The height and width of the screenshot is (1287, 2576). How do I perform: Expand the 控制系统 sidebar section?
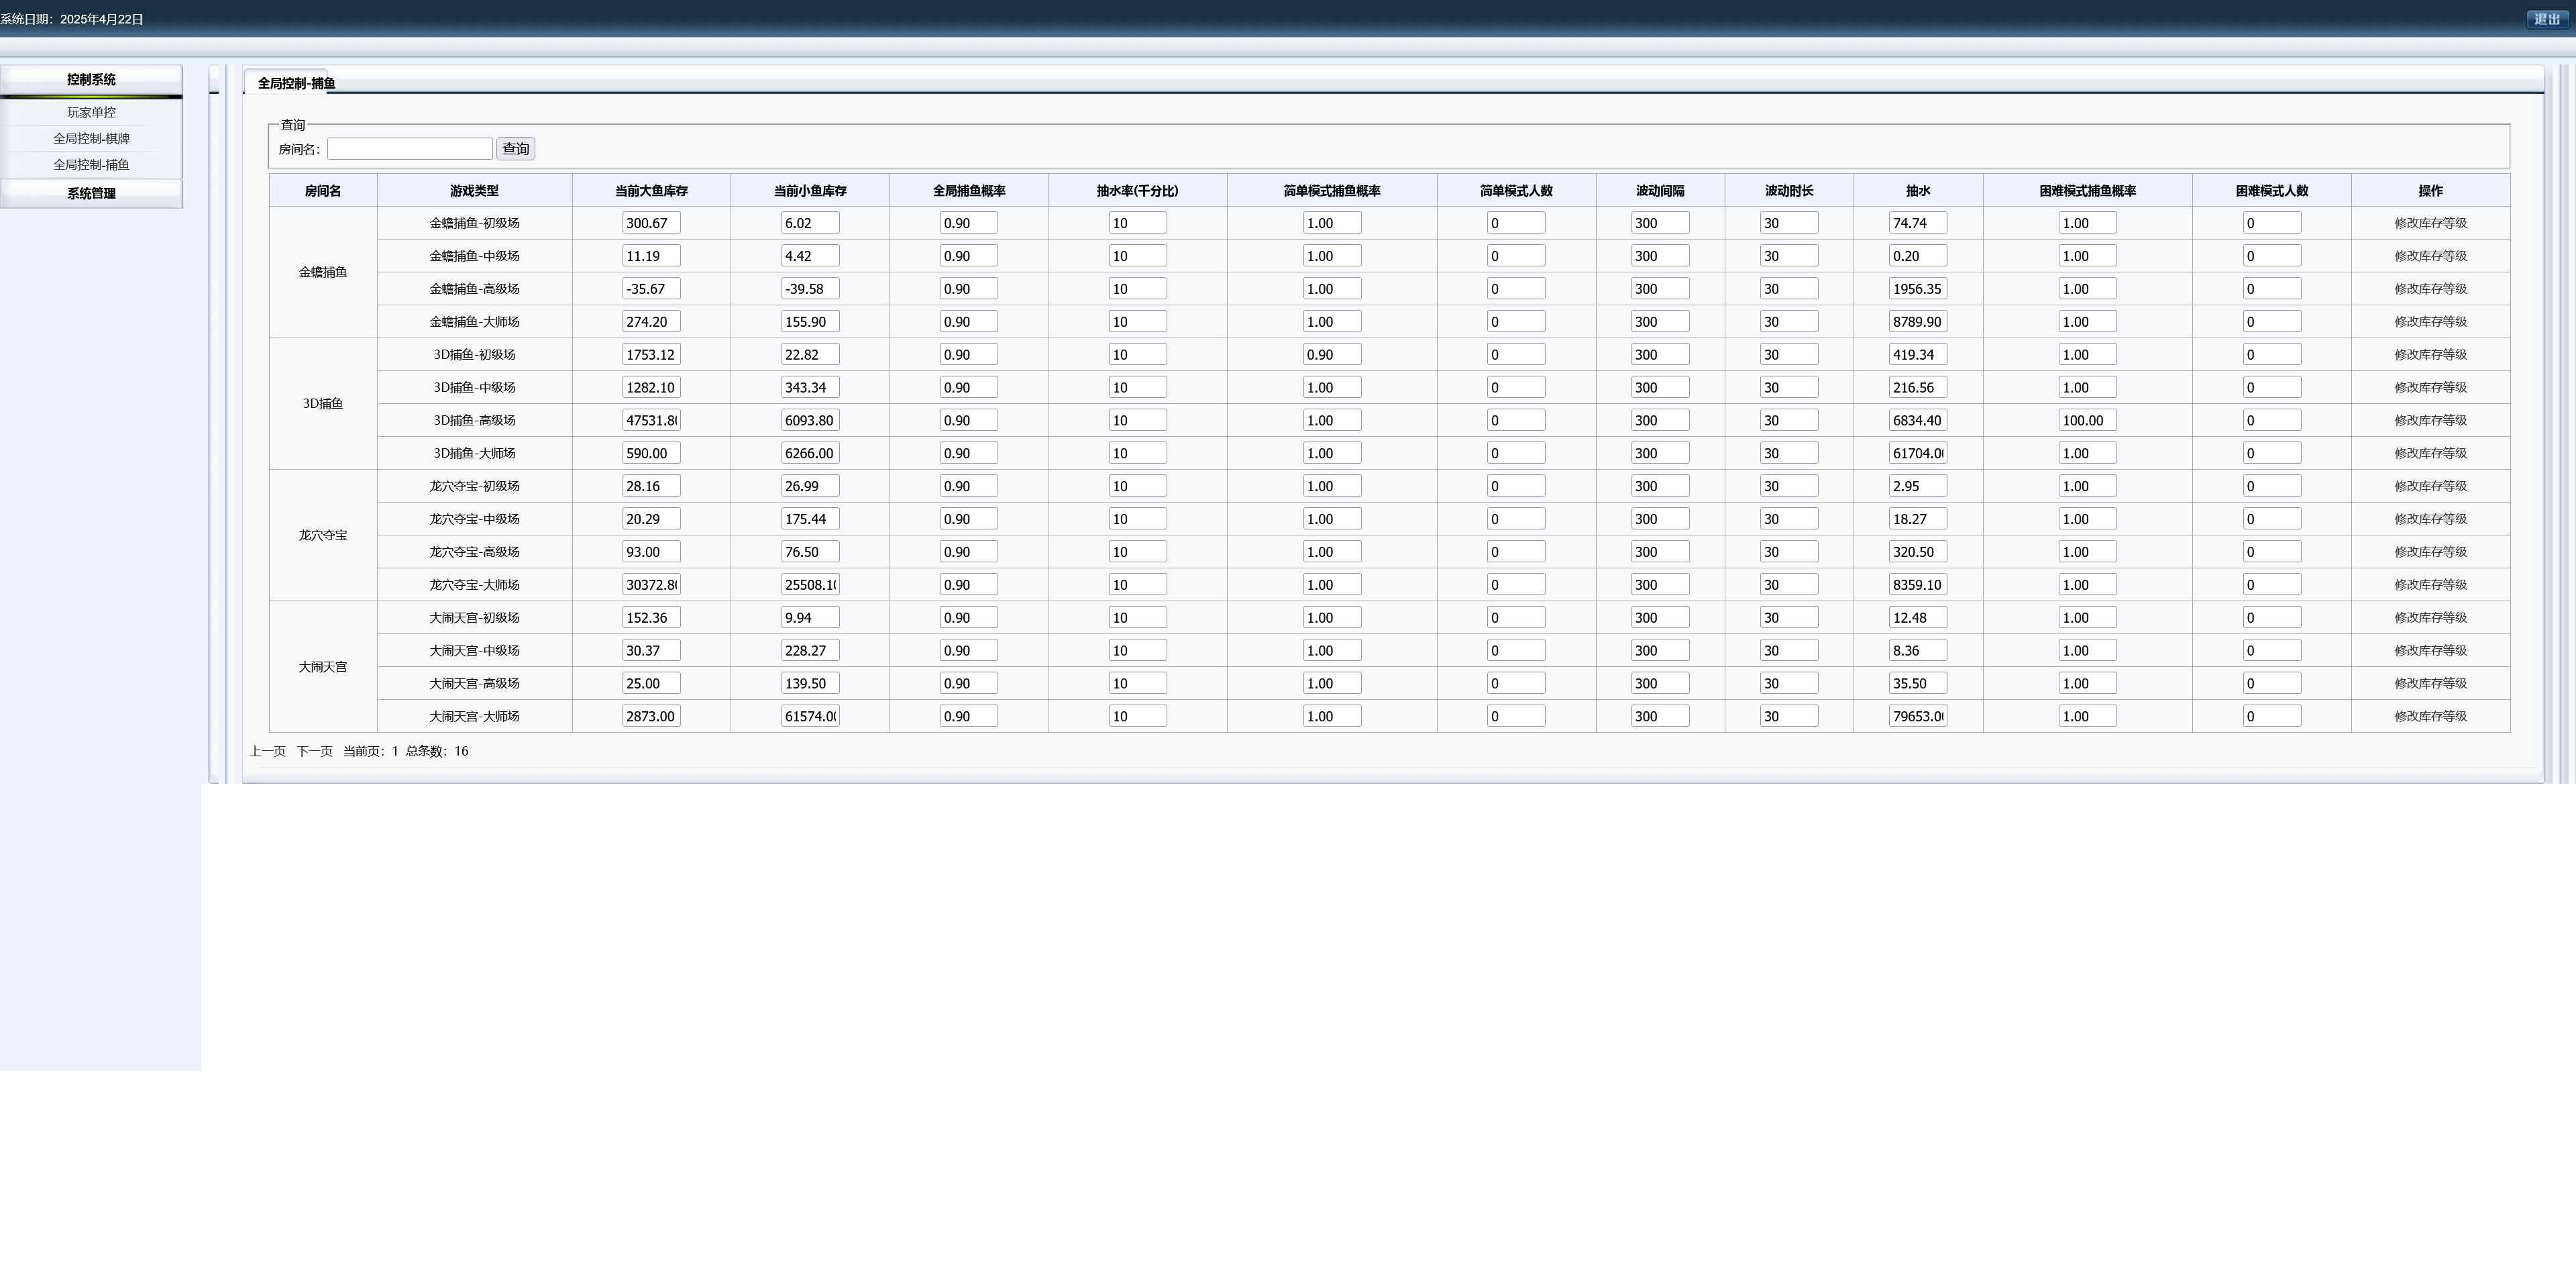click(91, 80)
